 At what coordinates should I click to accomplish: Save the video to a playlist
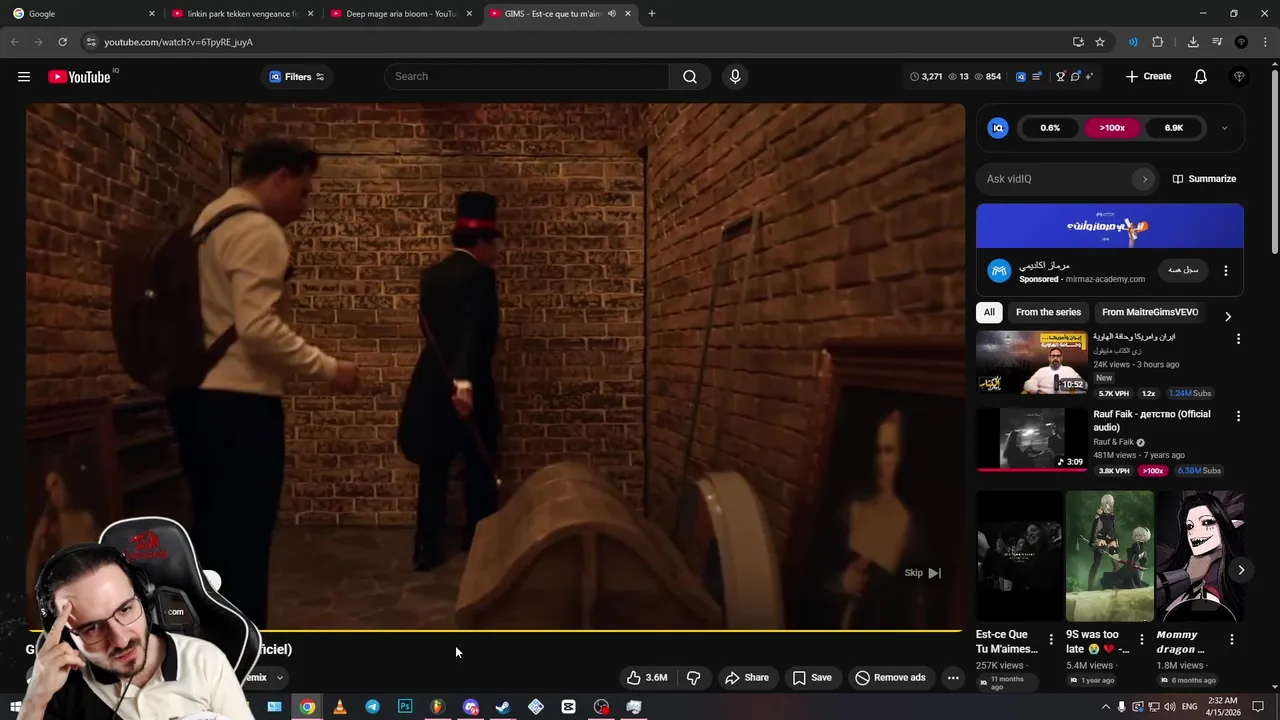click(x=812, y=678)
